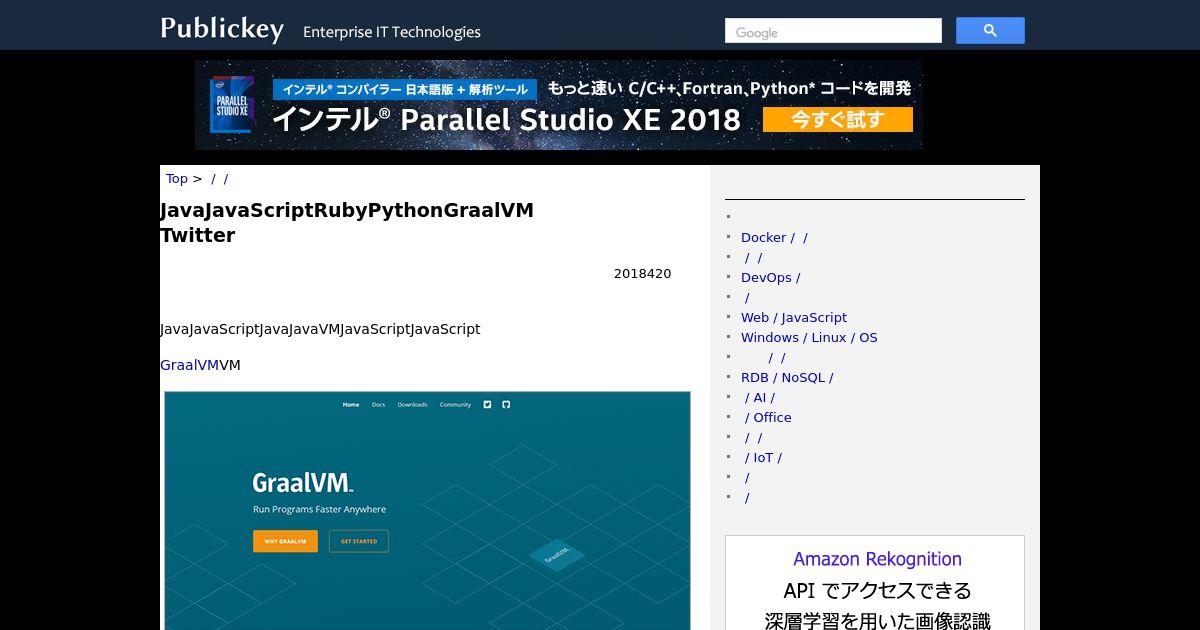1200x630 pixels.
Task: Open the RDB / NoSQL category link
Action: [787, 377]
